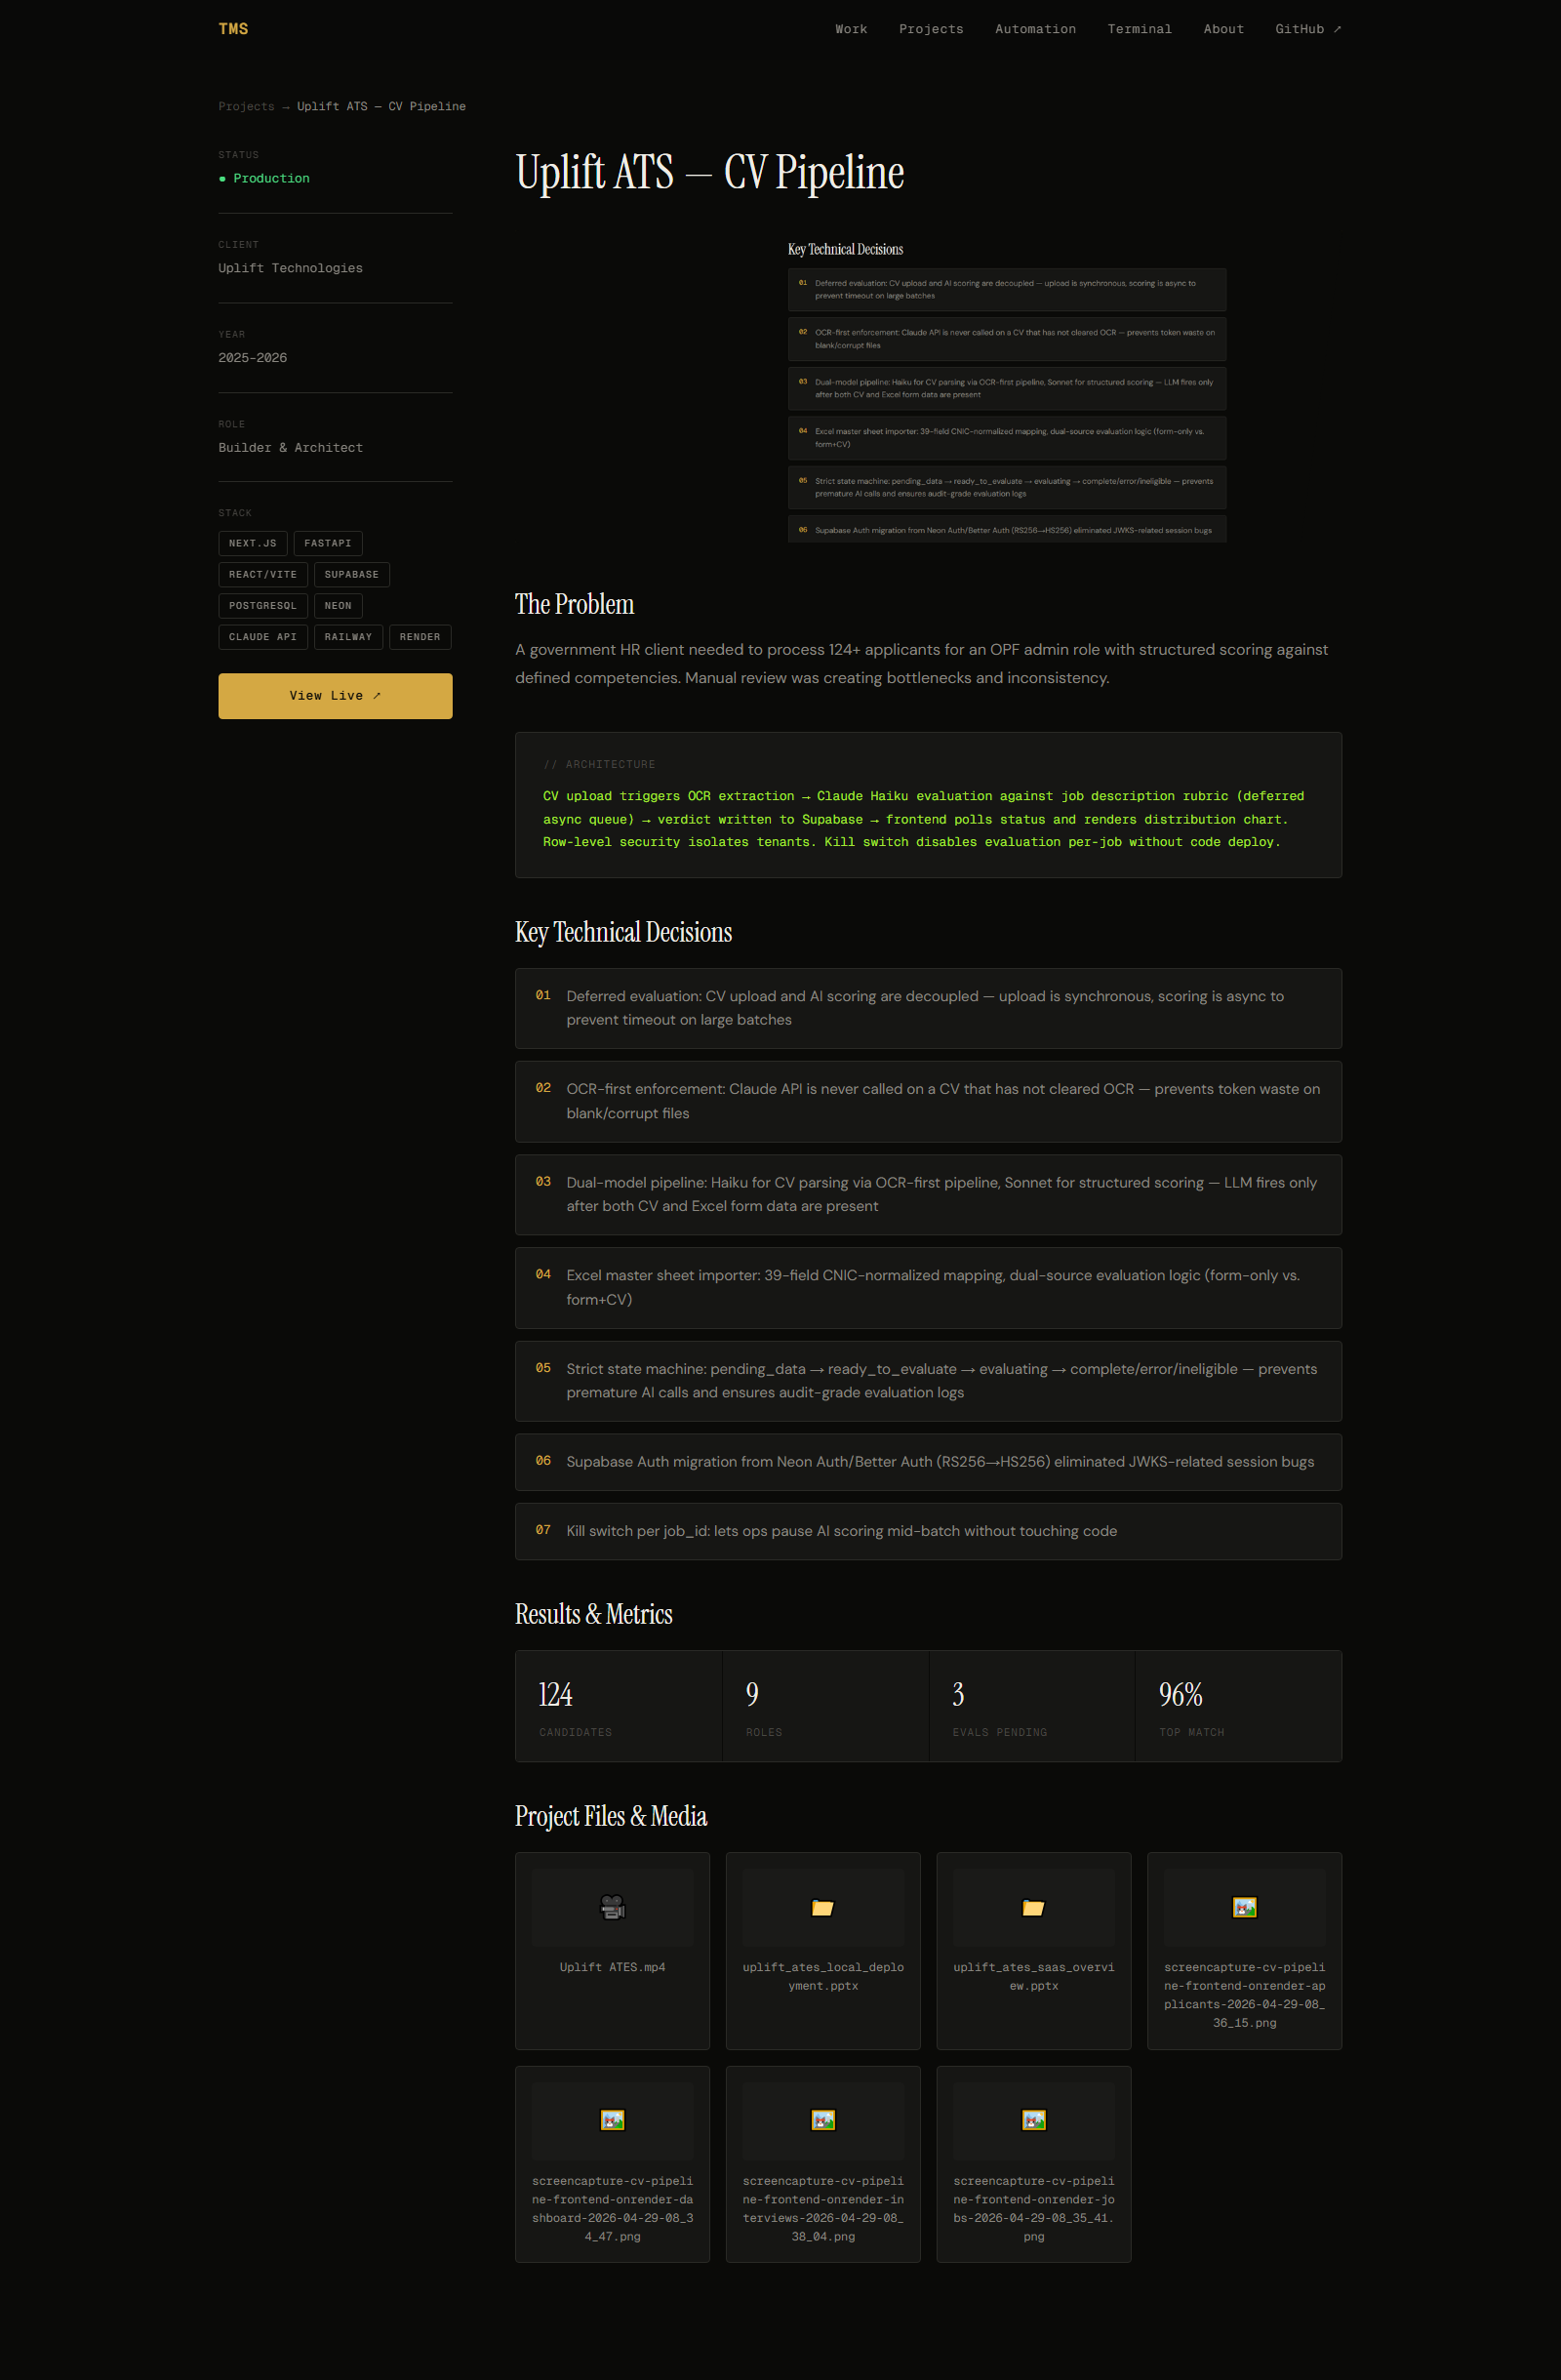Navigate to the About page
The height and width of the screenshot is (2380, 1561).
click(x=1223, y=29)
